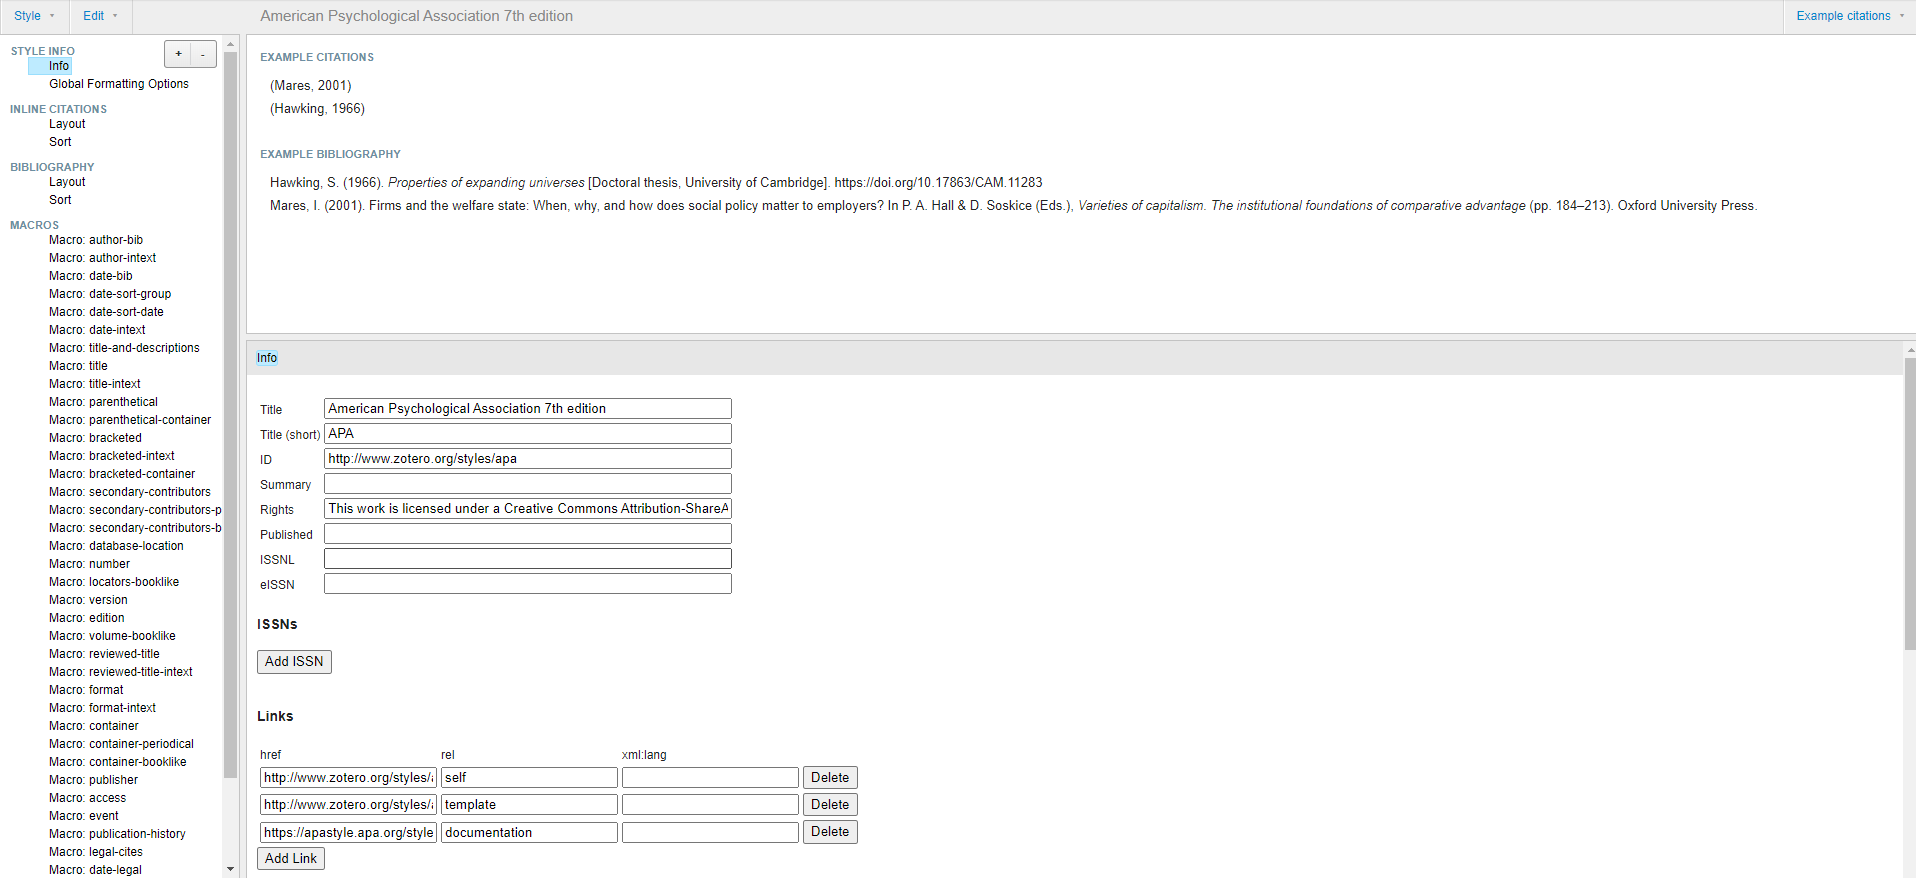Delete the template link row

click(830, 805)
